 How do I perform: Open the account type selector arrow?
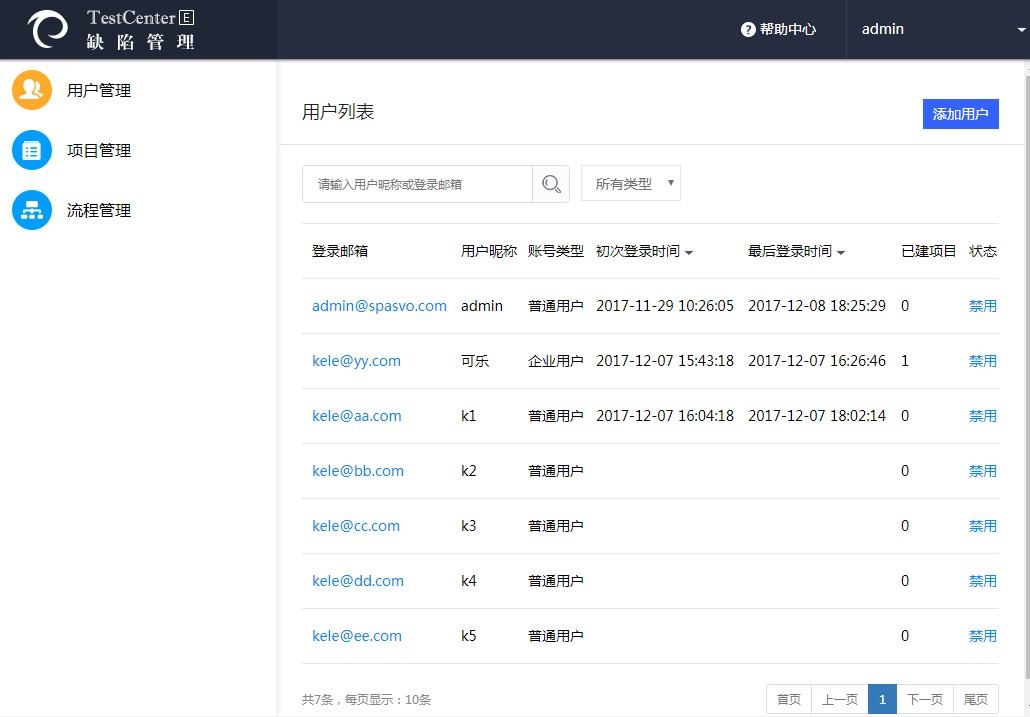pyautogui.click(x=669, y=183)
